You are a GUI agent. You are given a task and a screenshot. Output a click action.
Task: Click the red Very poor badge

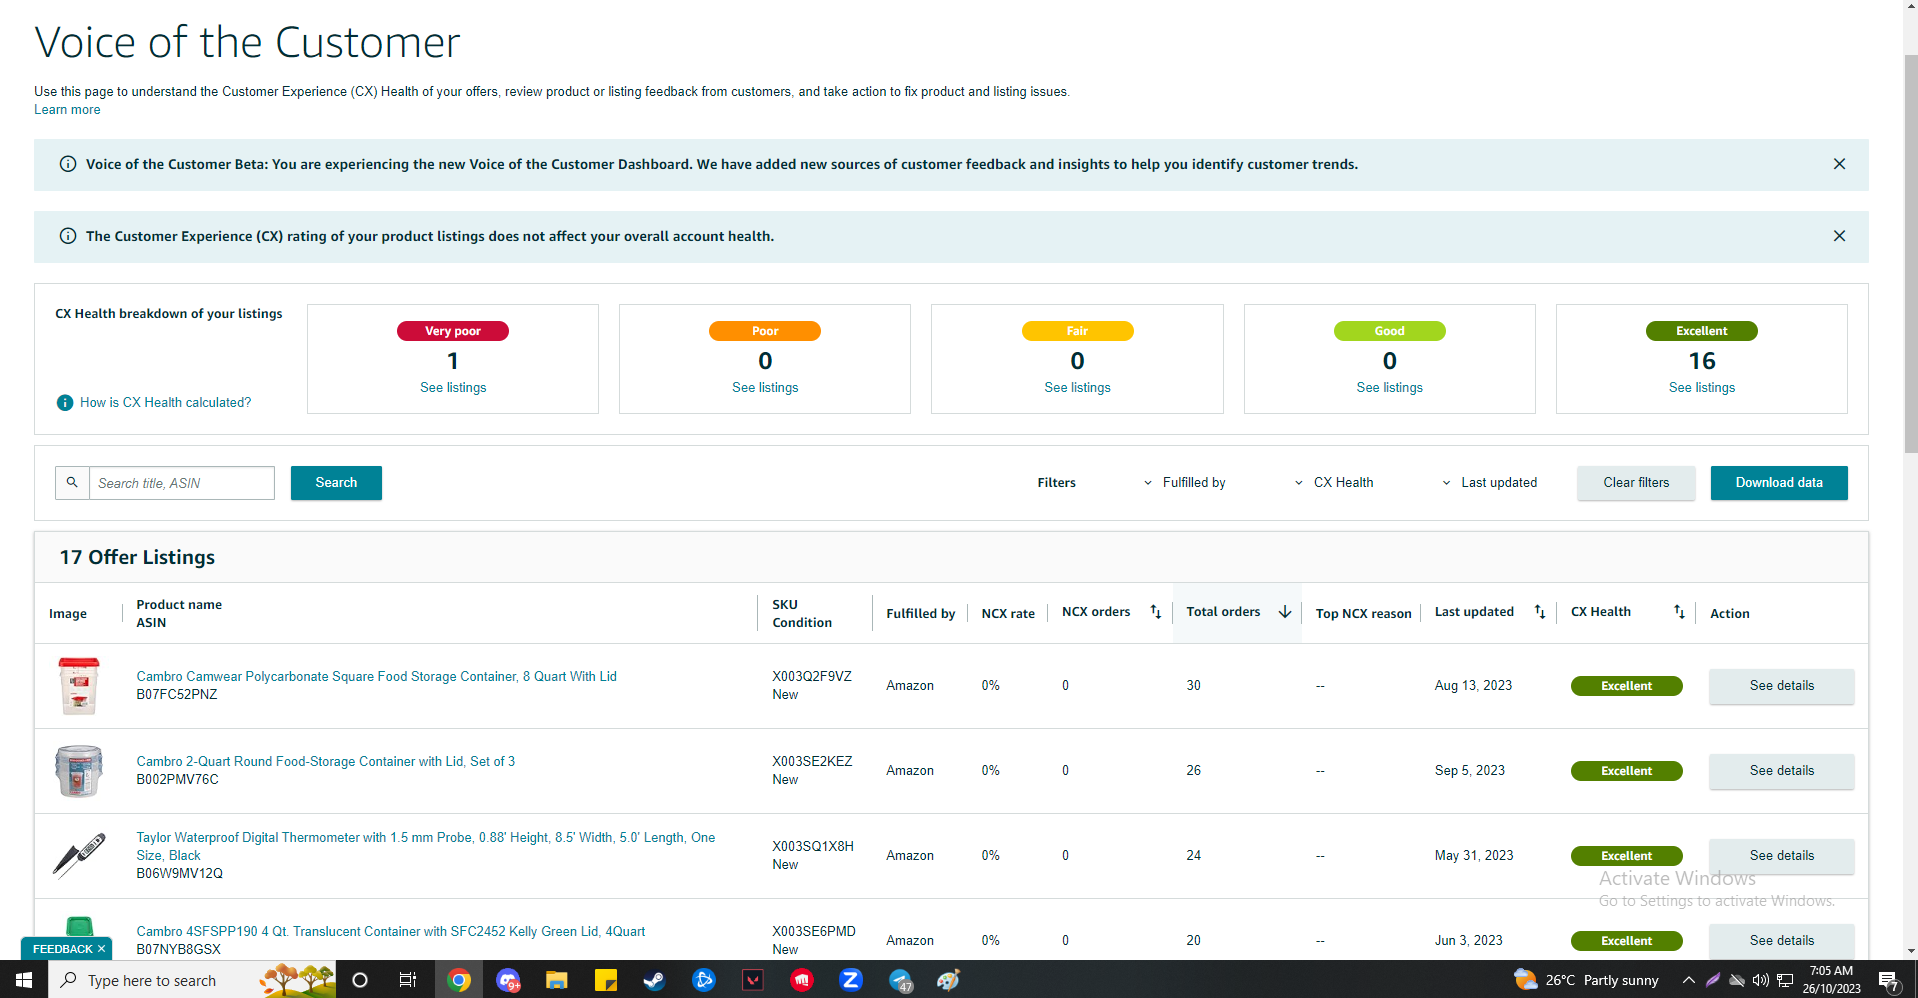[453, 331]
